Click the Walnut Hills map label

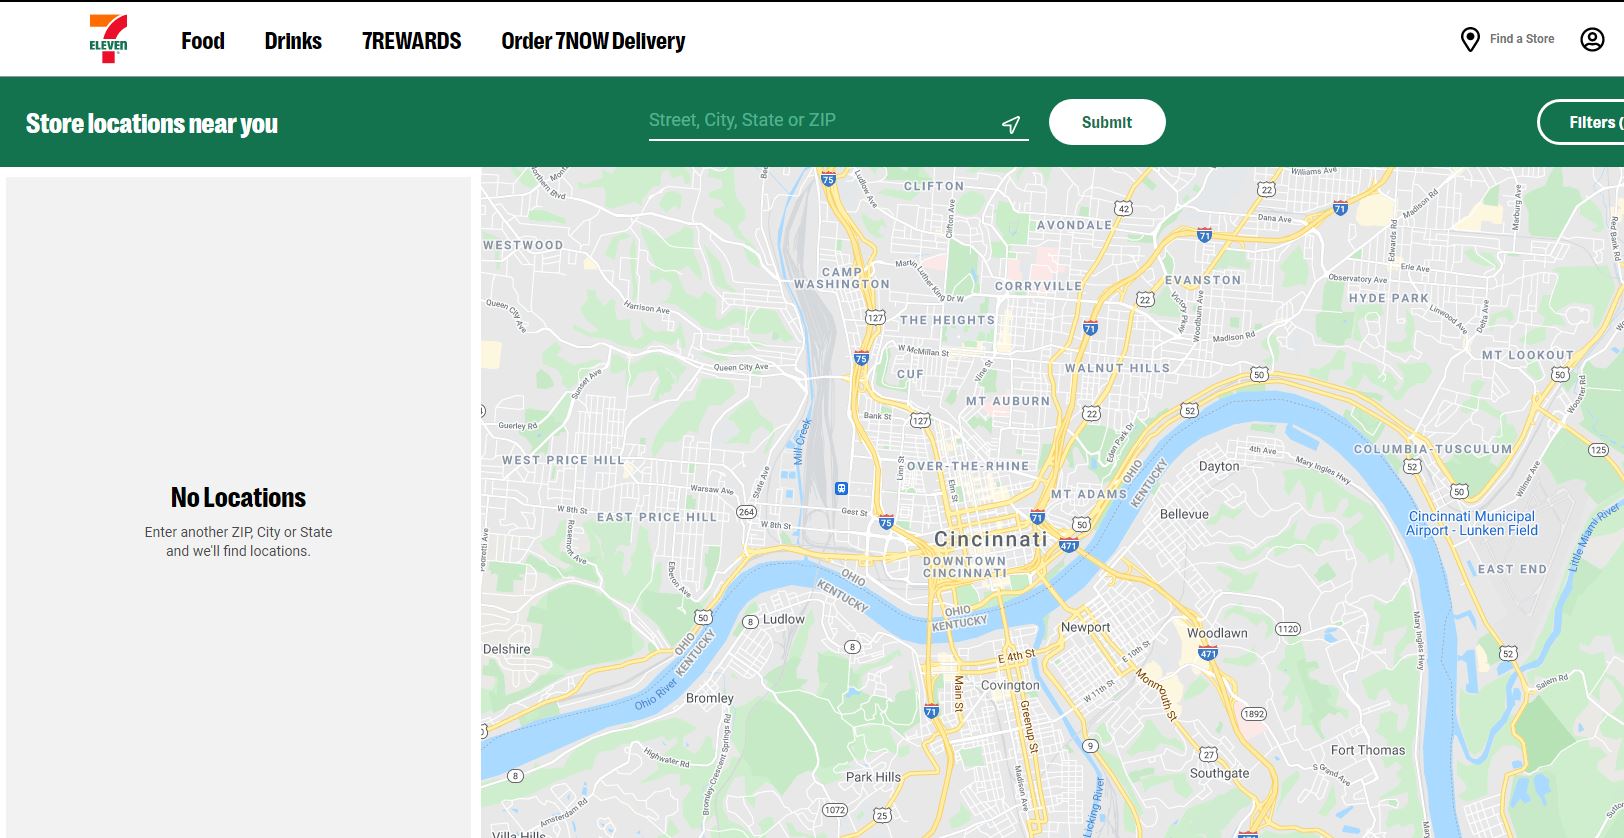(1117, 368)
